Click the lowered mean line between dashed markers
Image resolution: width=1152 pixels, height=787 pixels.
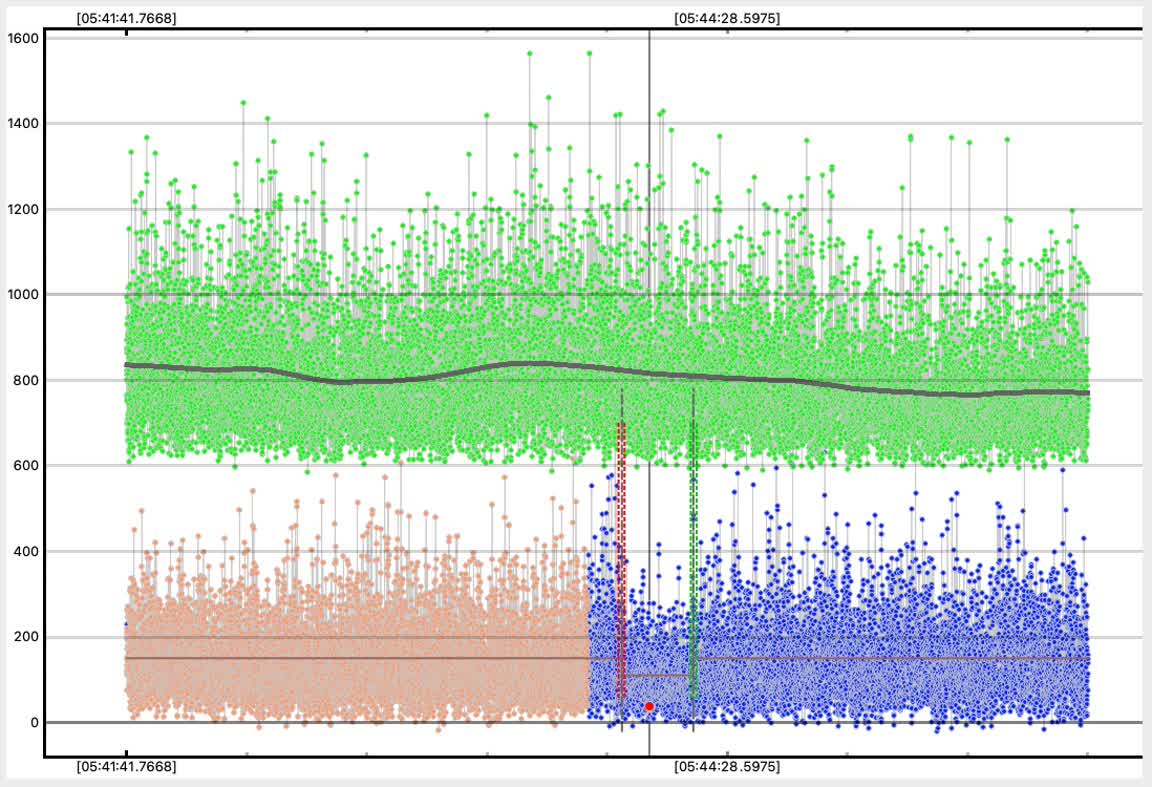tap(657, 676)
